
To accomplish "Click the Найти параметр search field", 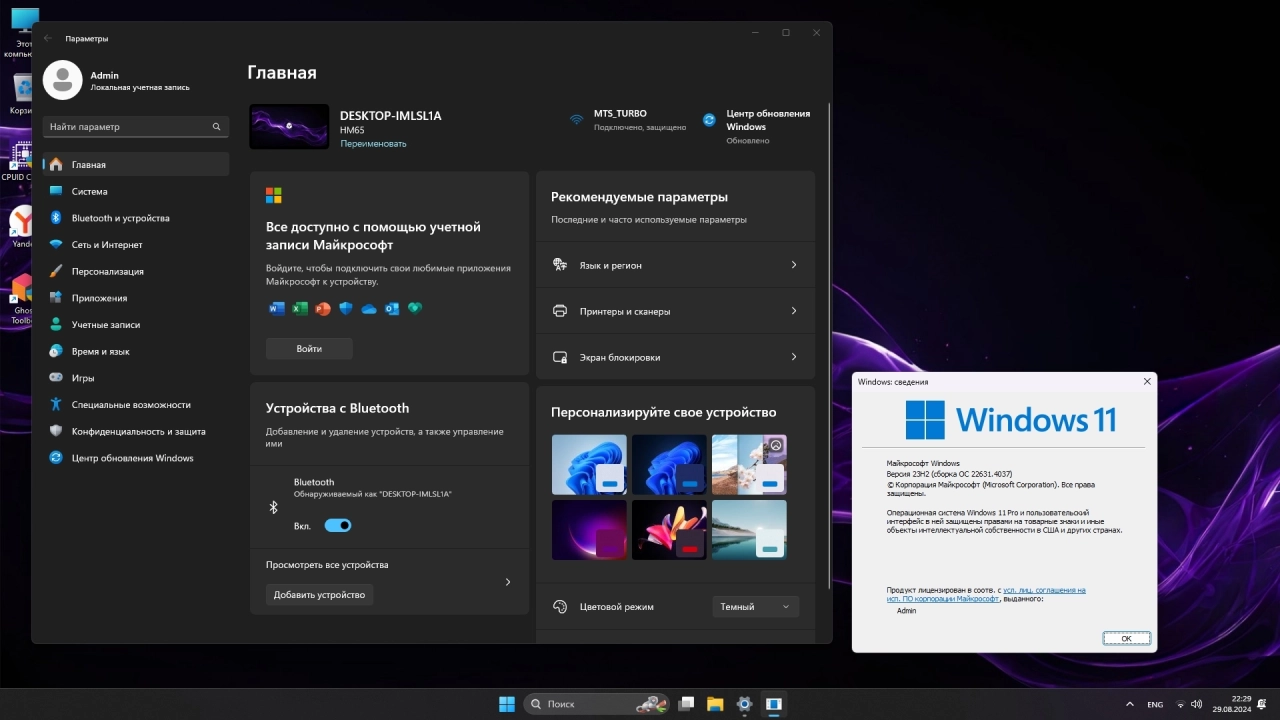I will tap(136, 127).
